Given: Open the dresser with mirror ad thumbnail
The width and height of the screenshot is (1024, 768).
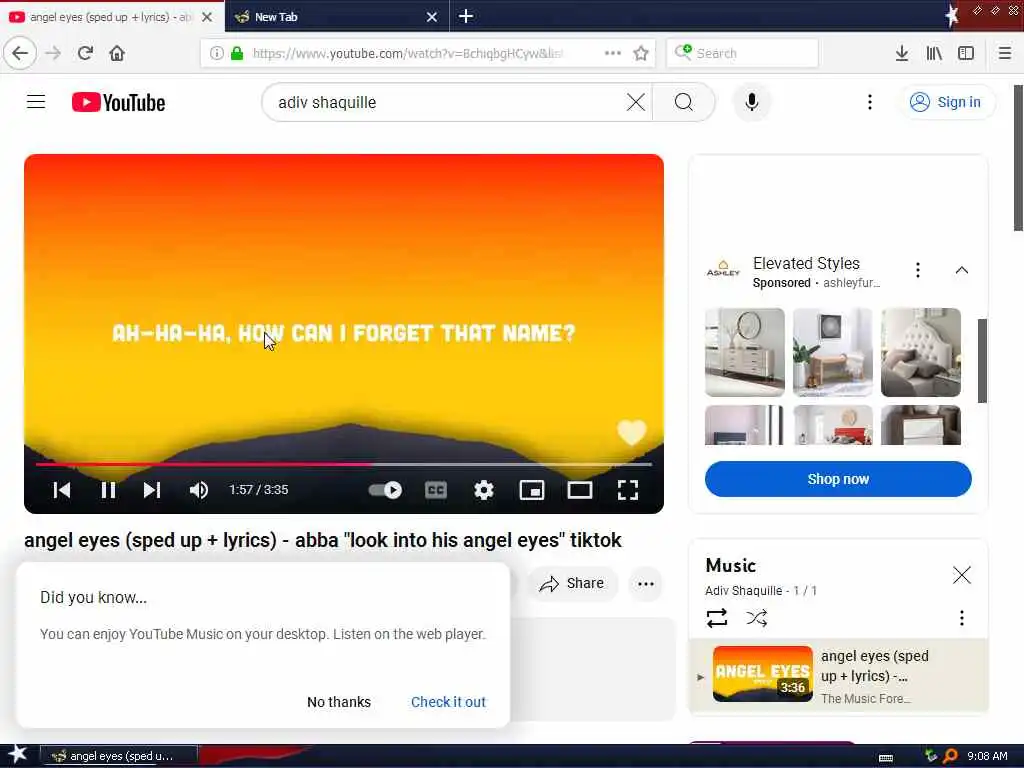Looking at the screenshot, I should [x=744, y=352].
